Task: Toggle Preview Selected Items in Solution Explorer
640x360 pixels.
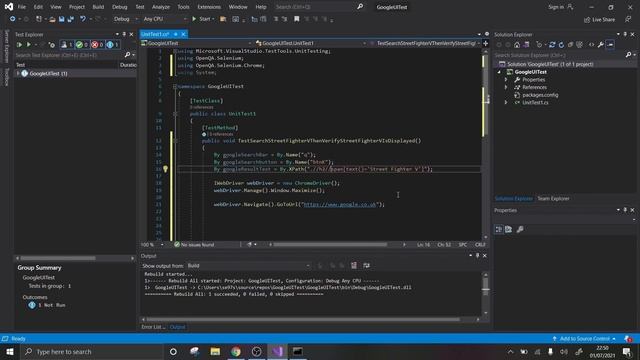Action: click(x=610, y=44)
